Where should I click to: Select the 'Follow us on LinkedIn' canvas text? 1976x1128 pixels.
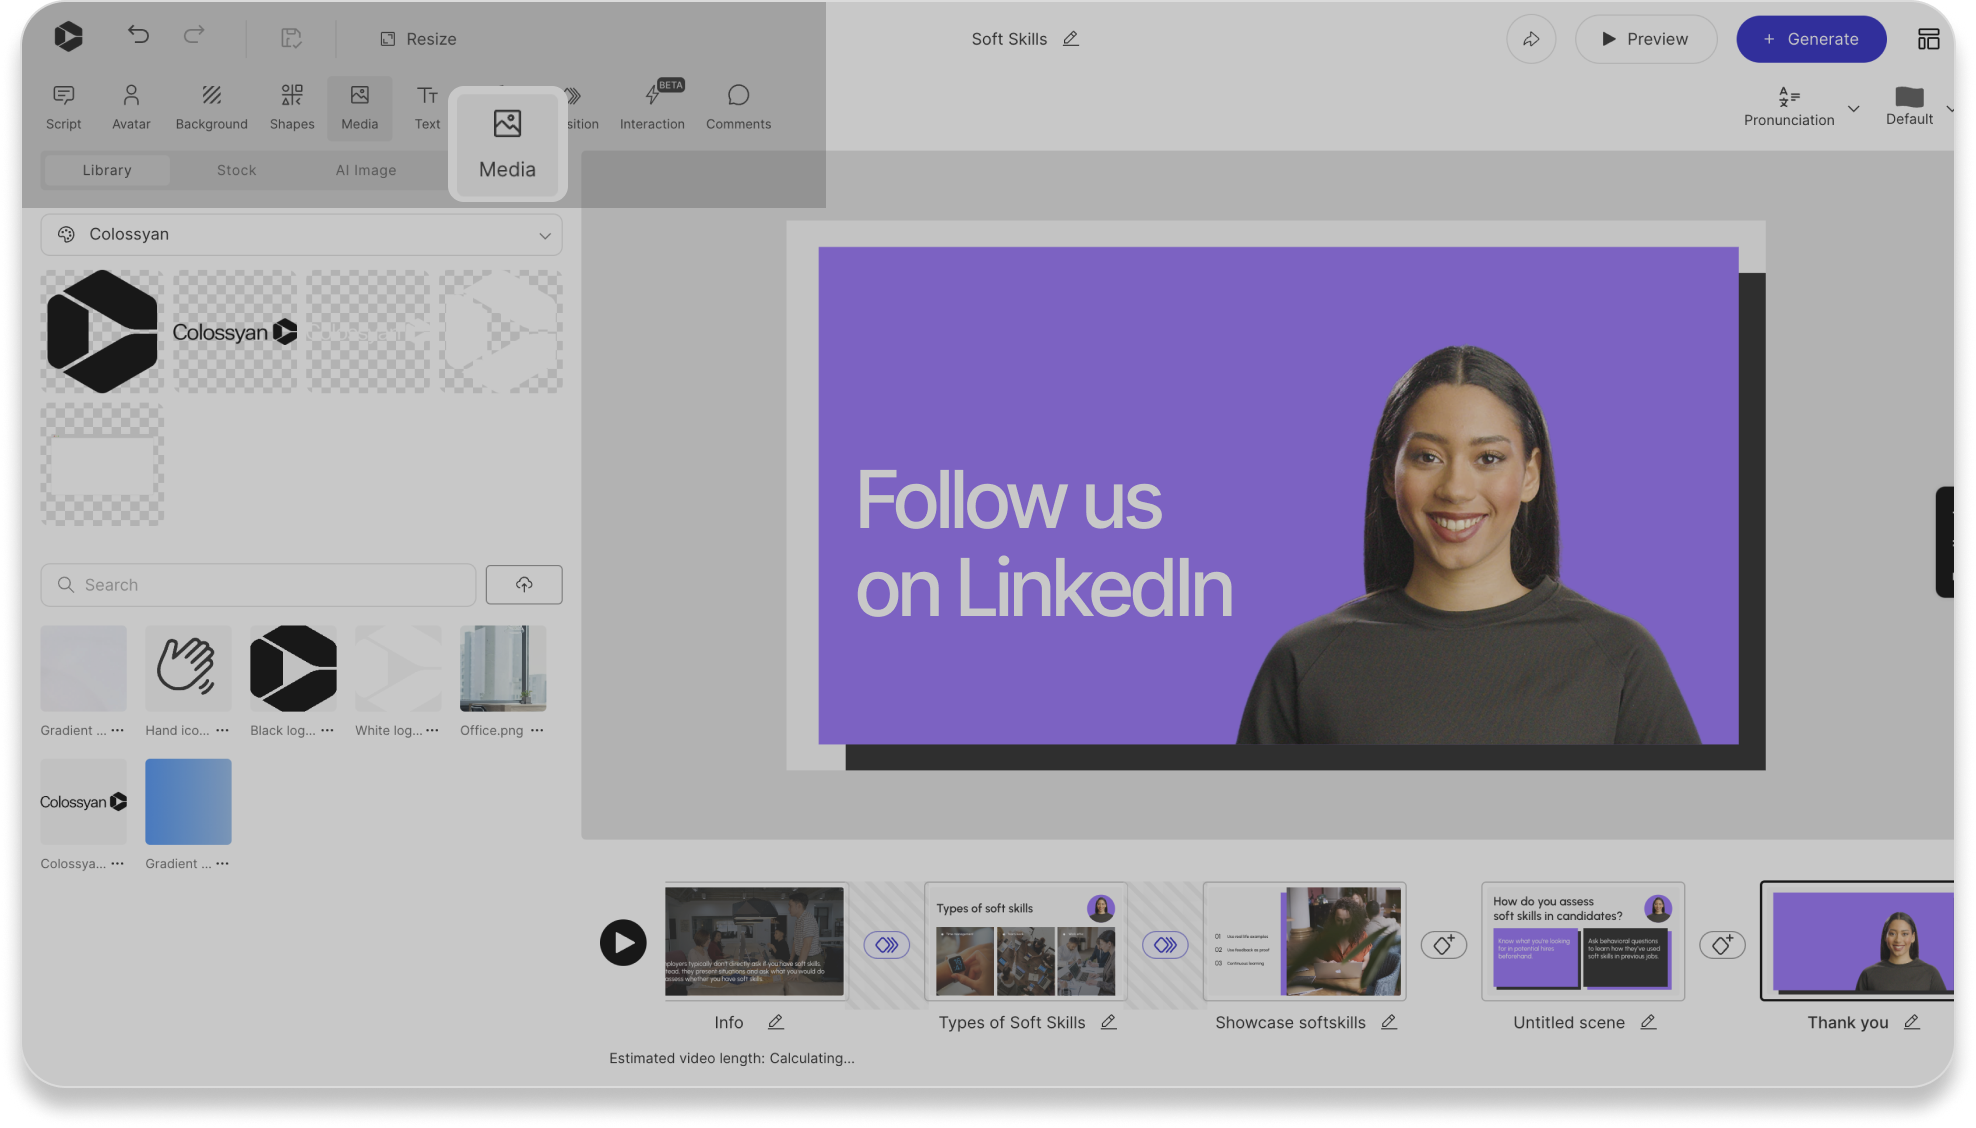click(x=1044, y=544)
